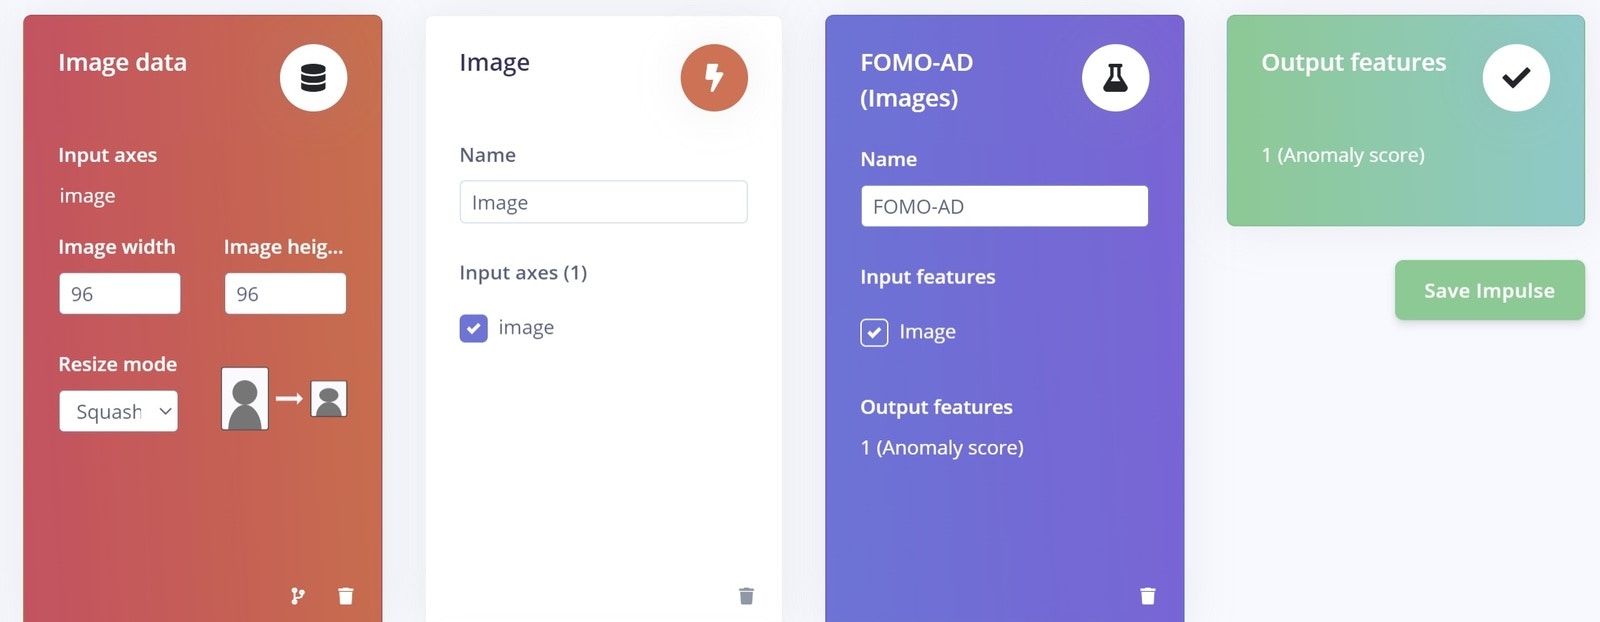Click the resize mode portrait preview illustration

pos(284,399)
